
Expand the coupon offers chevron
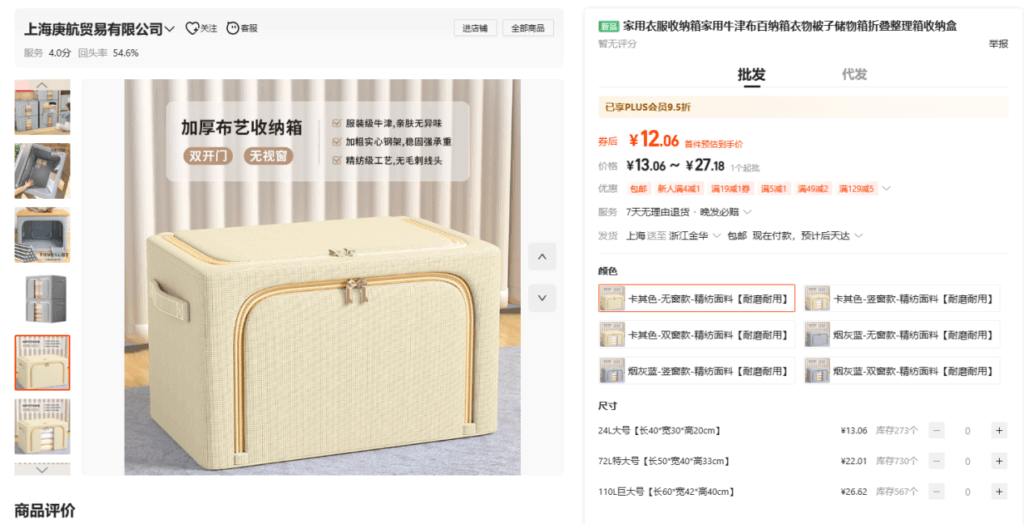click(886, 189)
